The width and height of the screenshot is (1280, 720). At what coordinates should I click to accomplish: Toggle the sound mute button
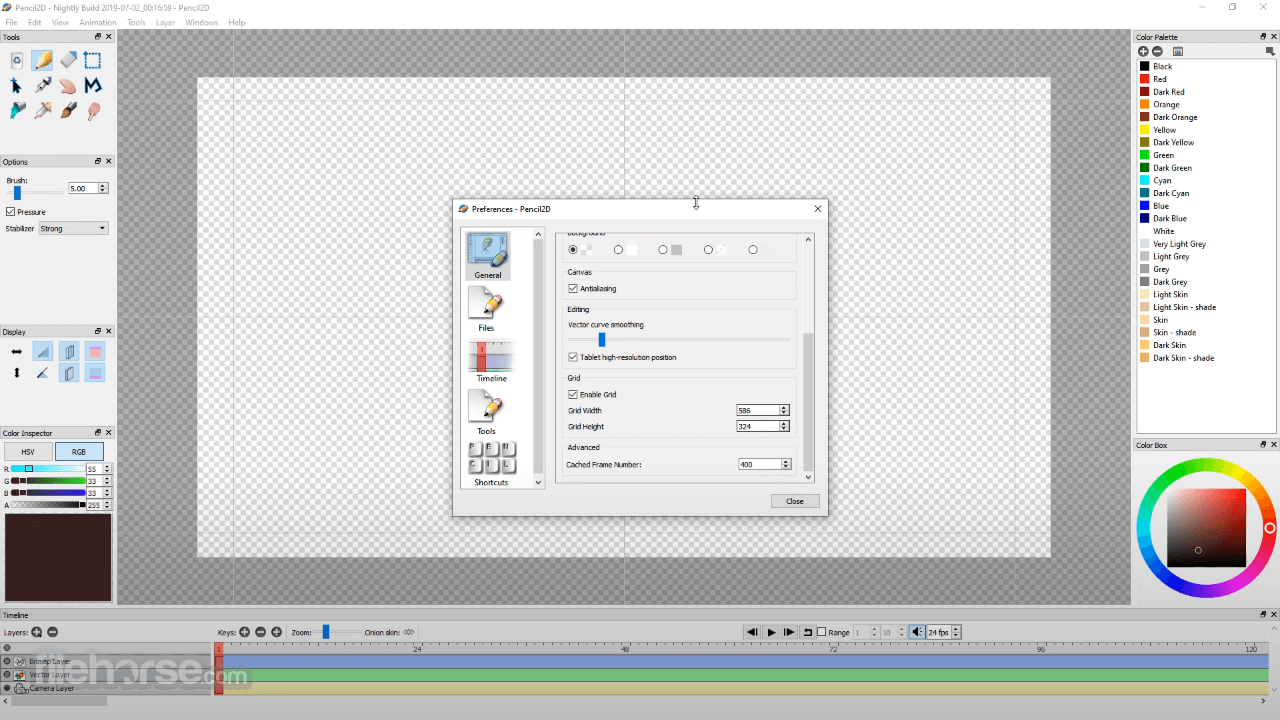(x=917, y=632)
